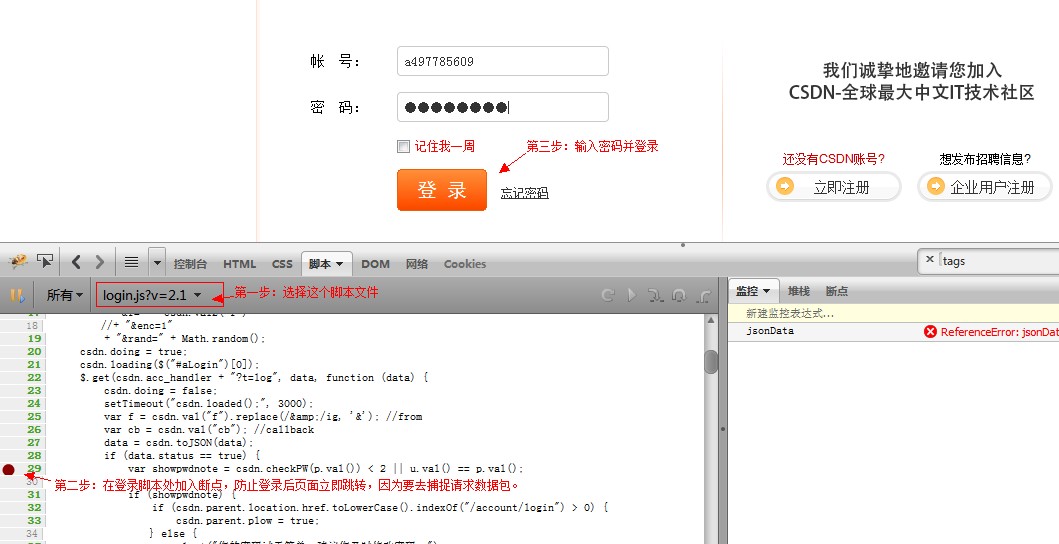
Task: Toggle a breakpoint on line number 20
Action: point(34,351)
